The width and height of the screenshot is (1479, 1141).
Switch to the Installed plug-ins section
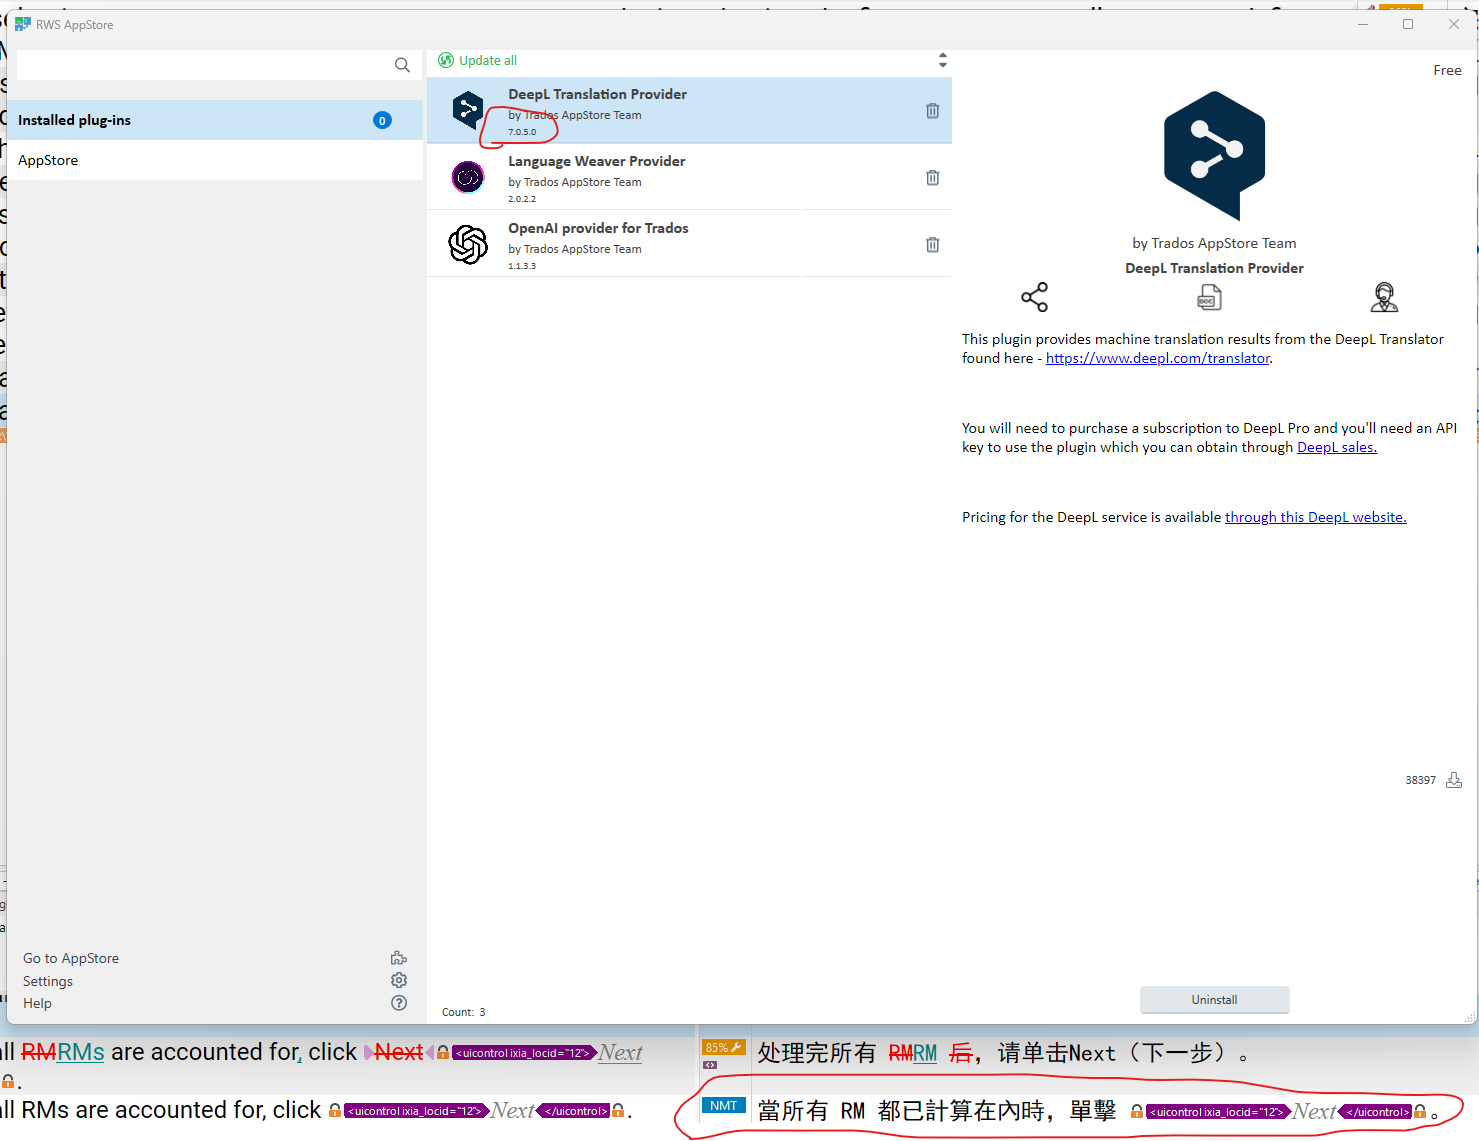pos(75,119)
